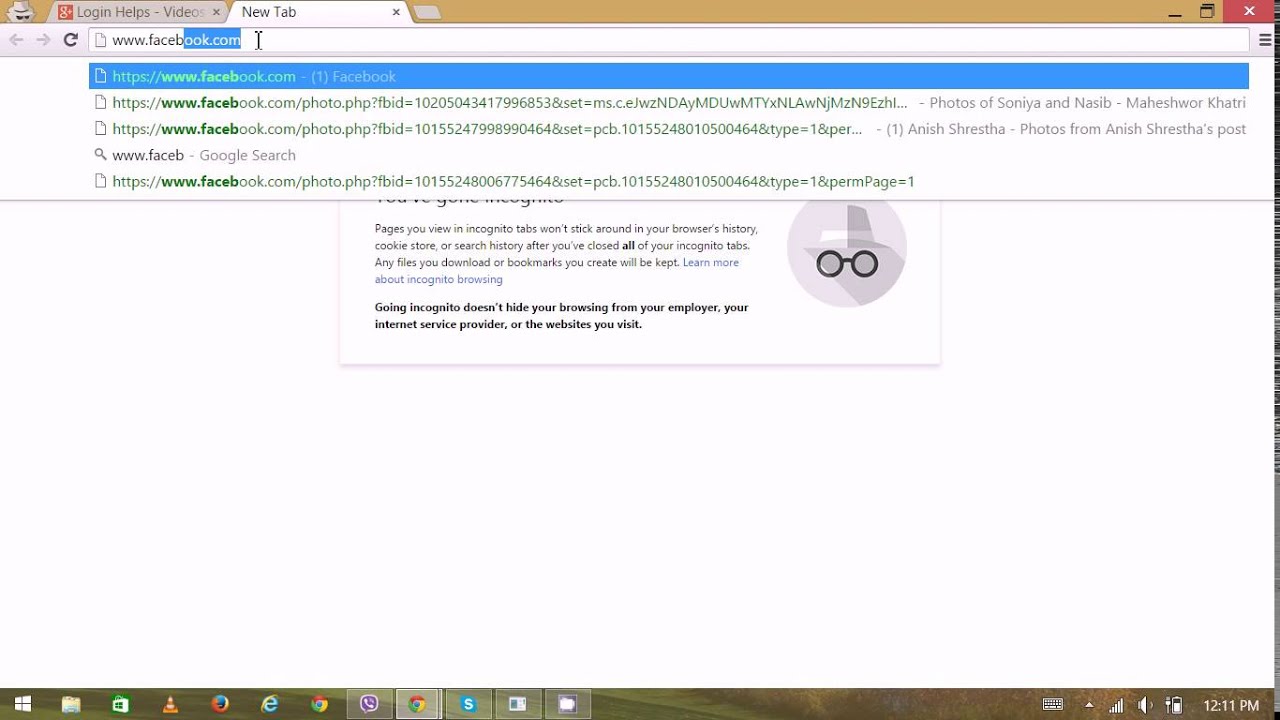Close the New Tab tab
Viewport: 1280px width, 720px height.
[396, 12]
